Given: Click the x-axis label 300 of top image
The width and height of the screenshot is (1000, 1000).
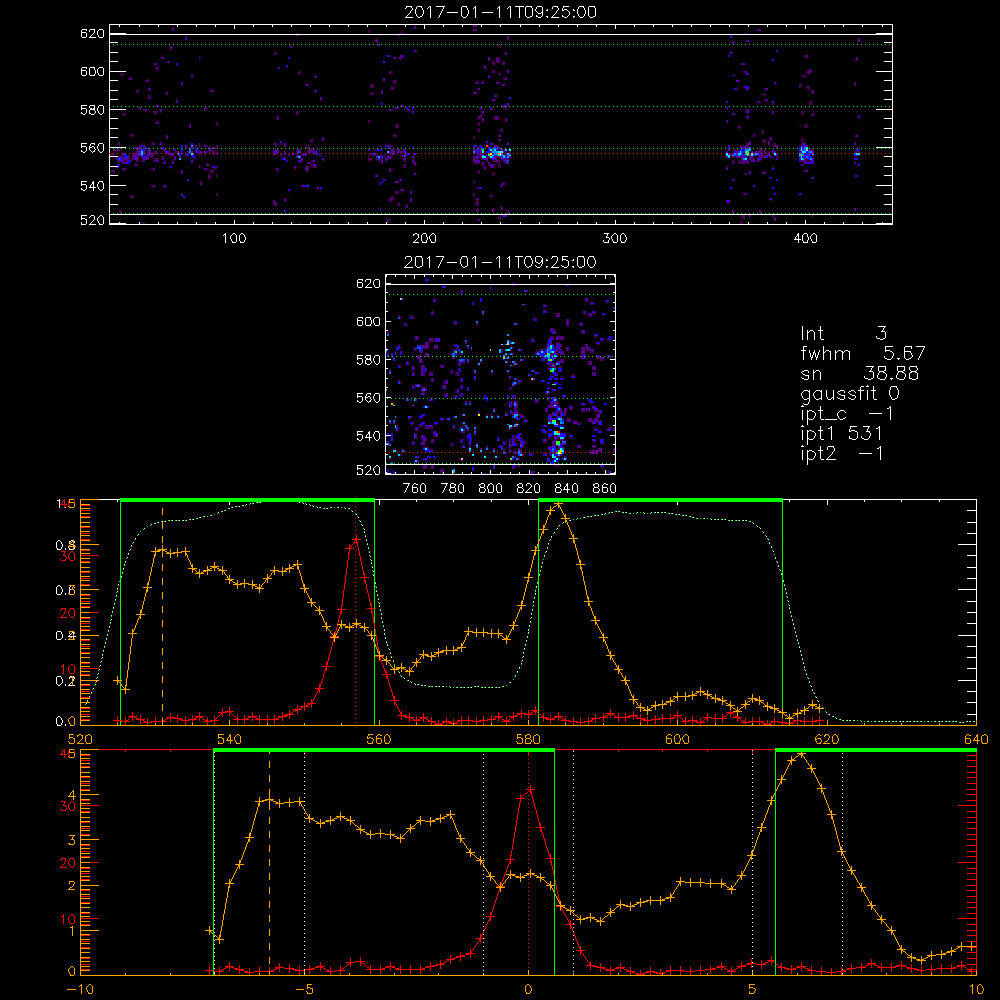Looking at the screenshot, I should click(x=615, y=239).
